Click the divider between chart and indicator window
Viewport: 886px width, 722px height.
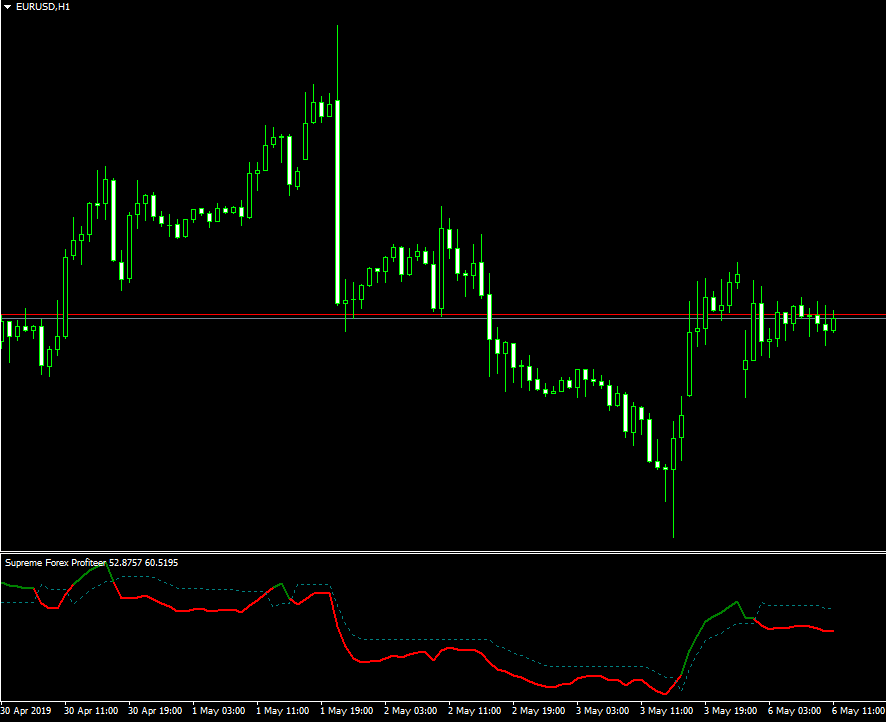443,551
